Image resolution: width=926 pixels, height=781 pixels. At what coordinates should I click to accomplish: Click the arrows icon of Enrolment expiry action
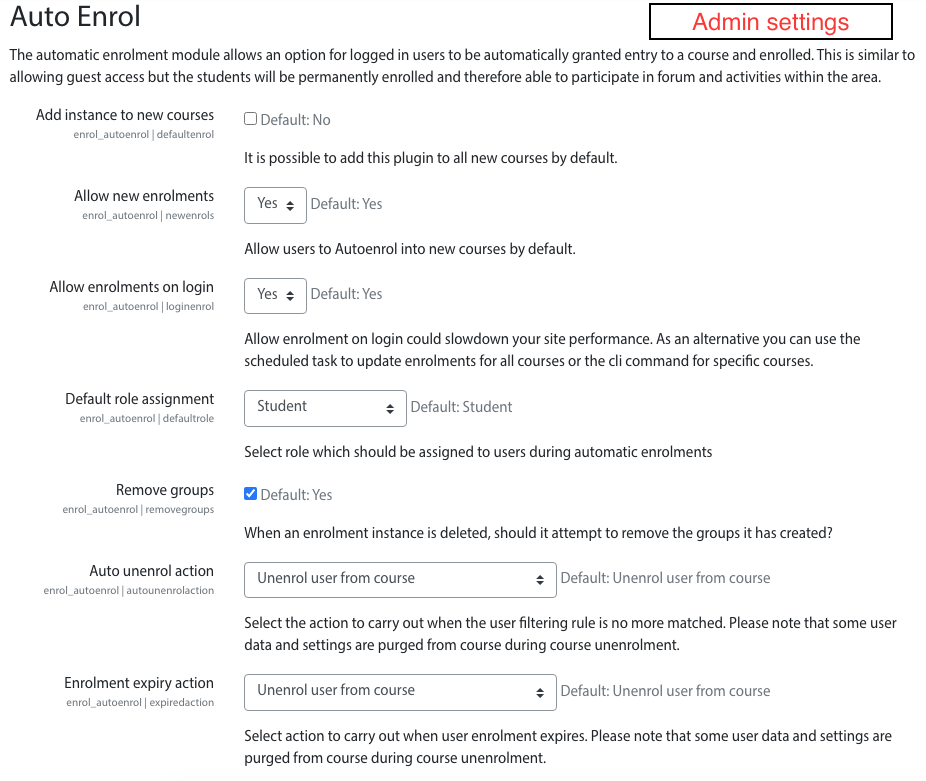pos(540,692)
